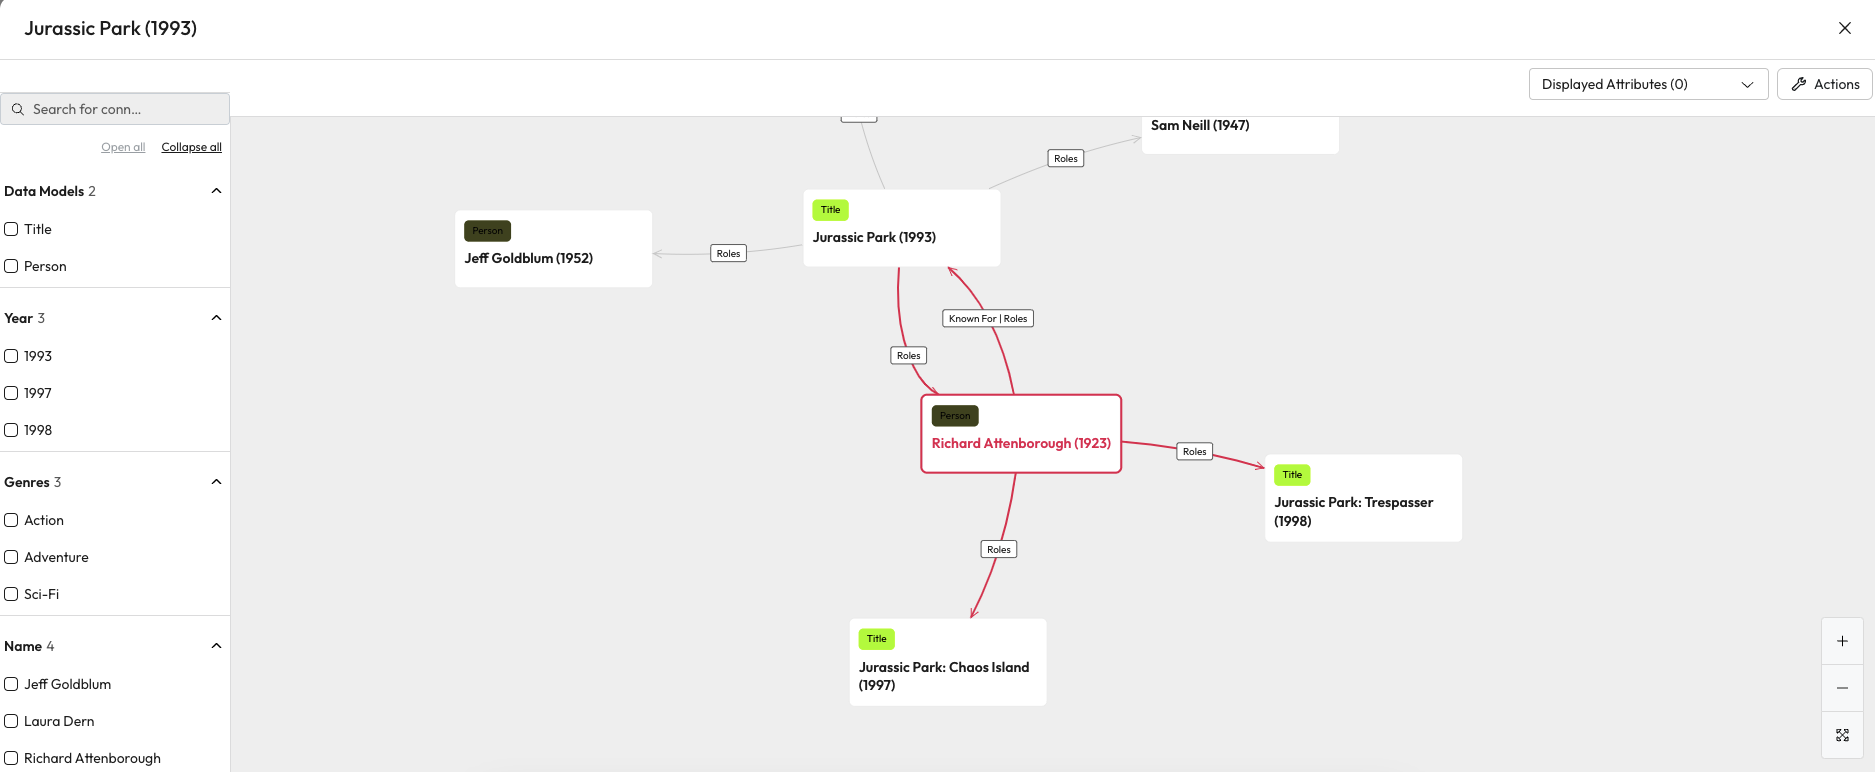Enable the Title data model checkbox
Viewport: 1875px width, 772px height.
pos(12,229)
